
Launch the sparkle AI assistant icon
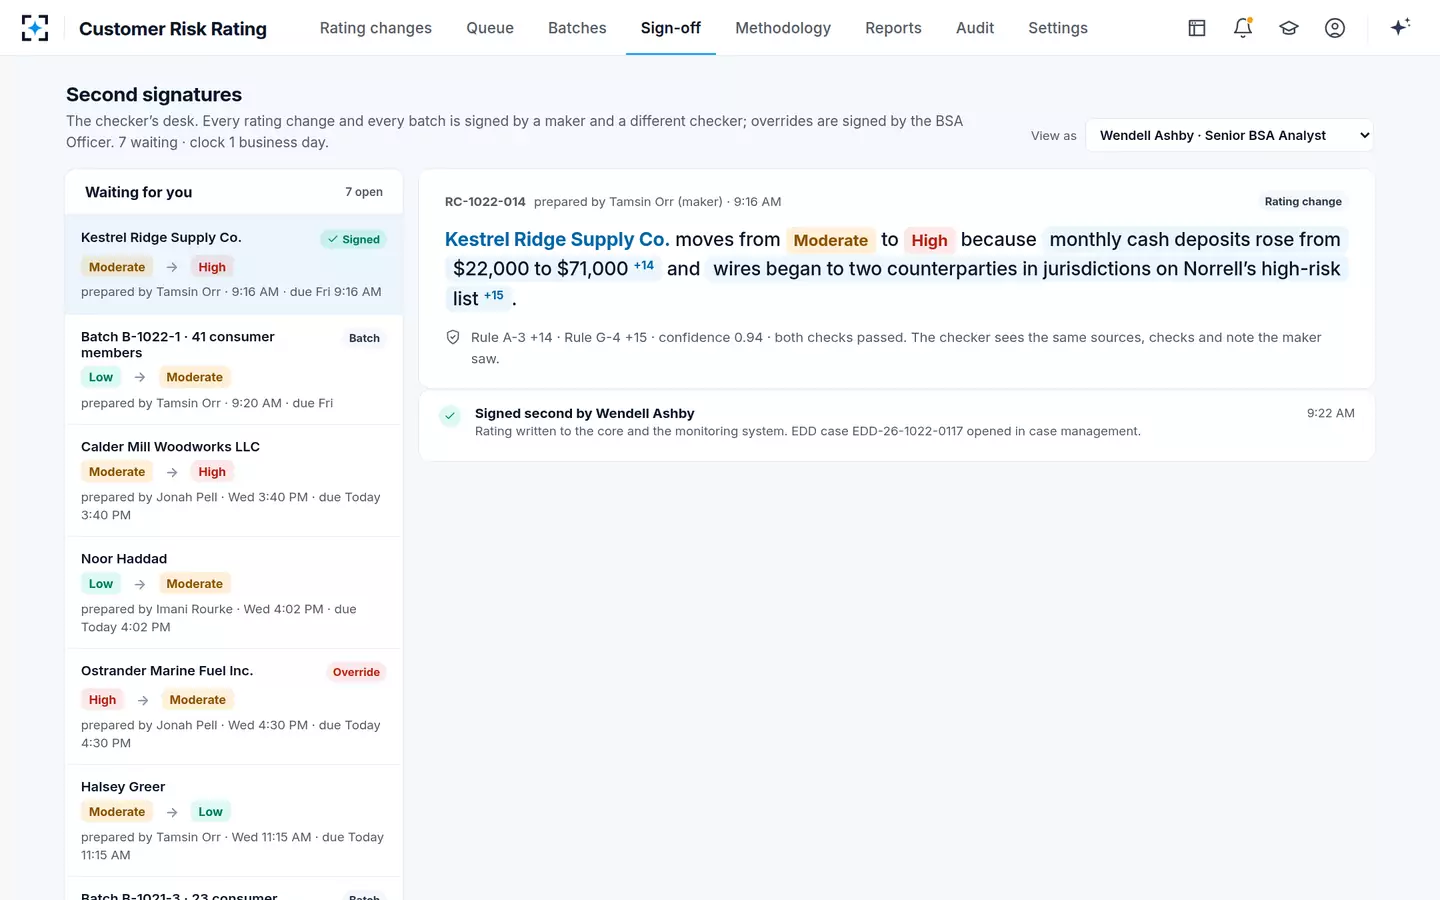(1400, 27)
